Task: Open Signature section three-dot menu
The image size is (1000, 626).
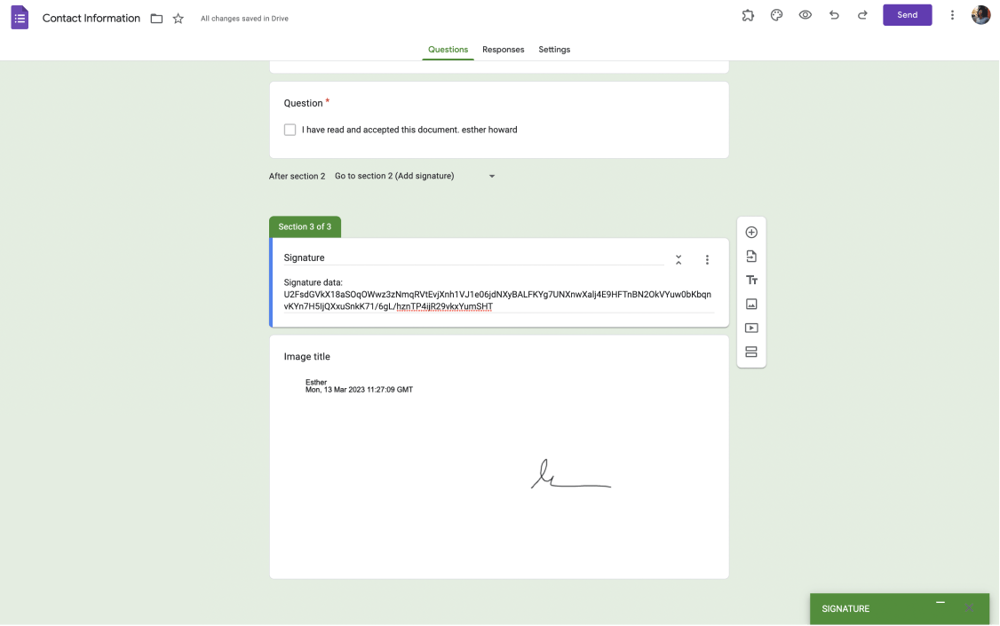Action: 707,259
